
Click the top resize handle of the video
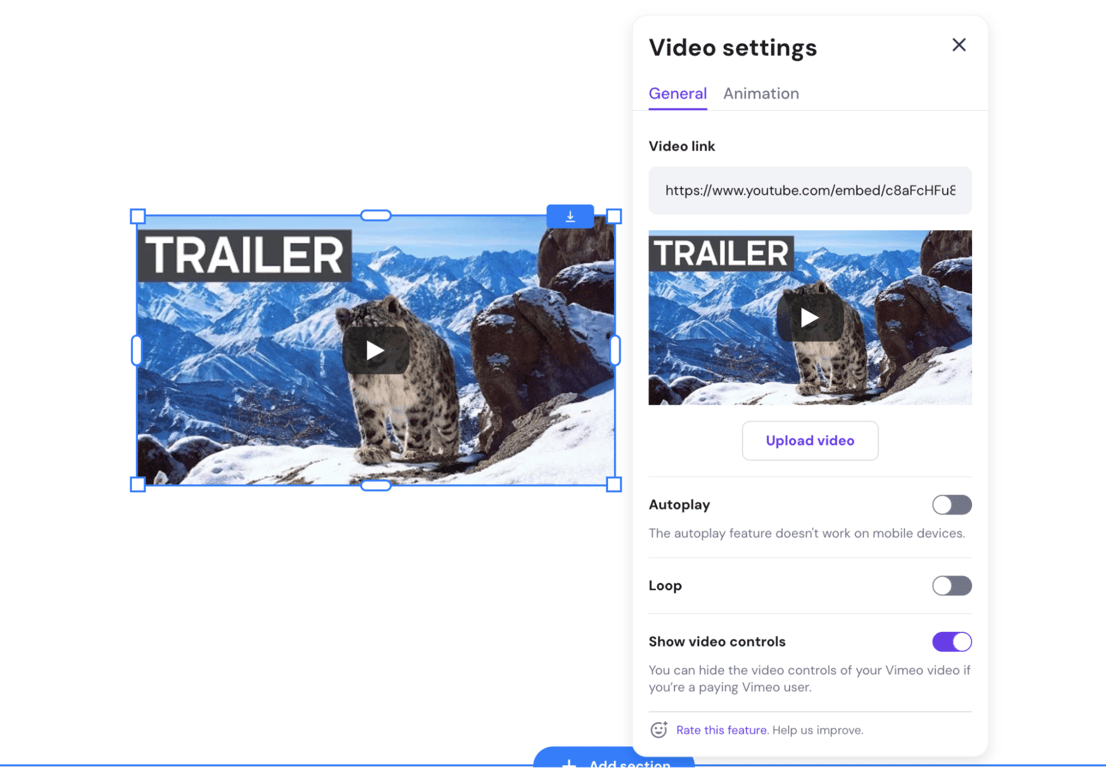(376, 214)
